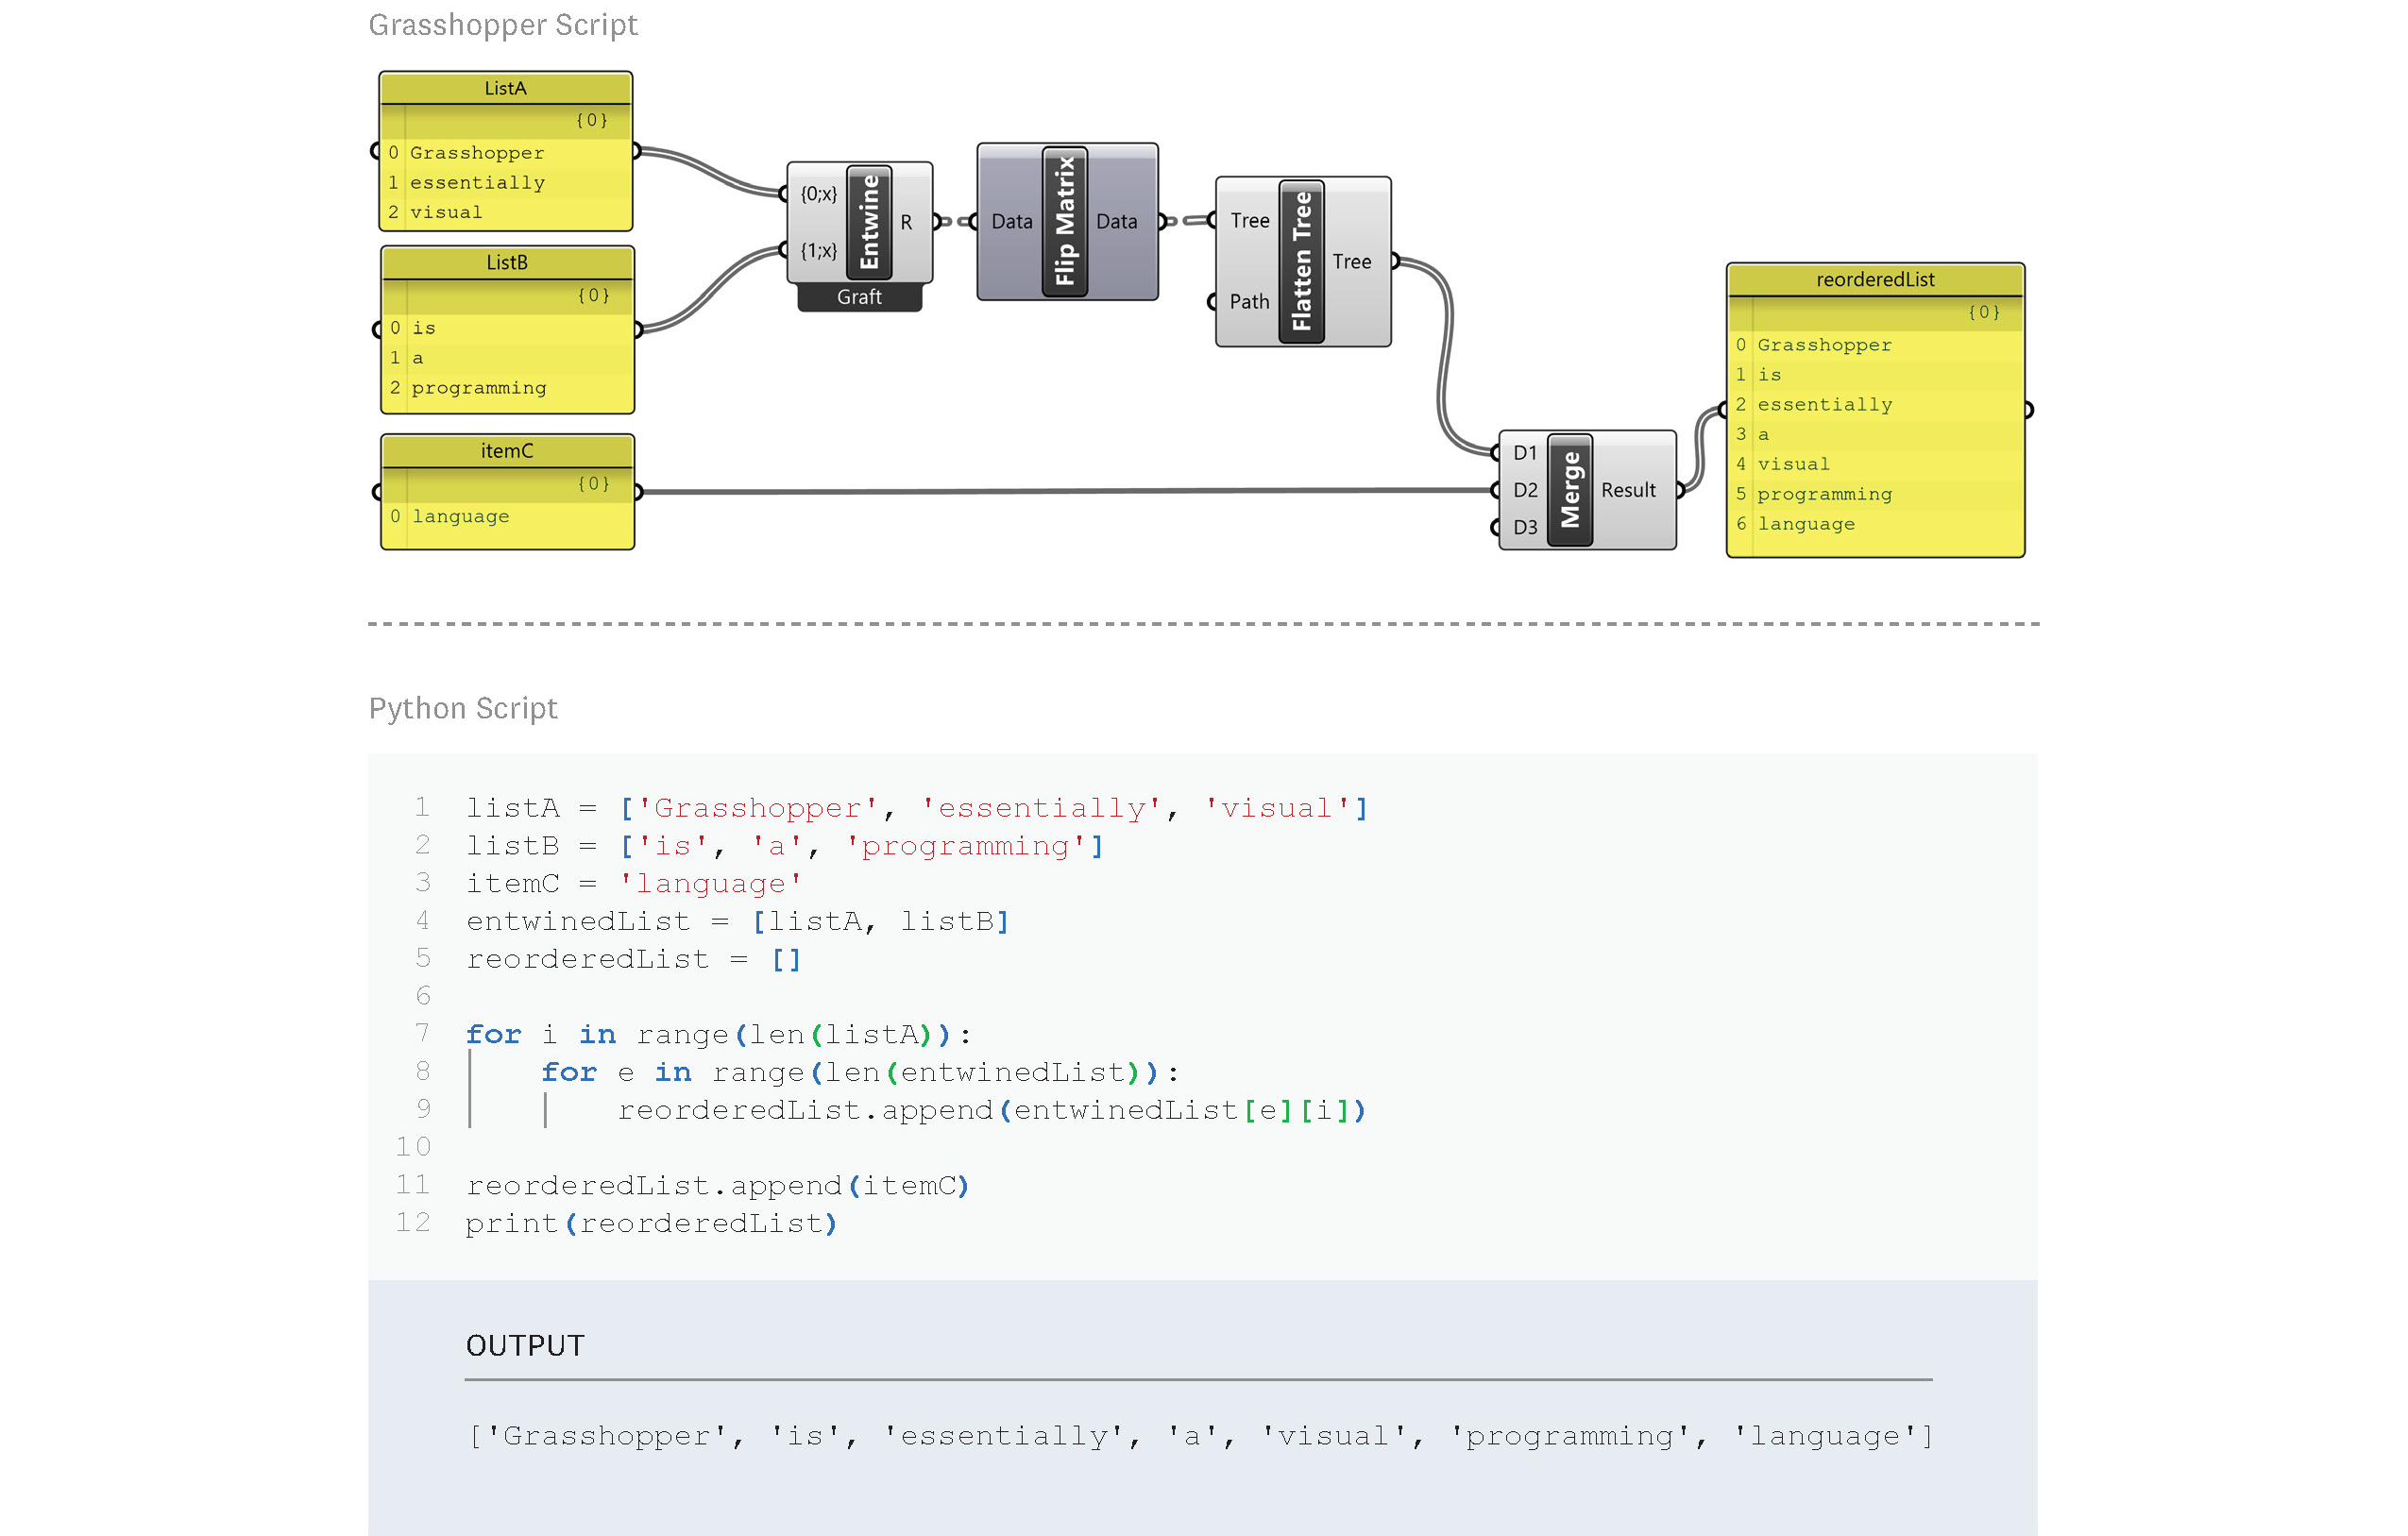Select the Entwine component icon
The image size is (2408, 1536).
pyautogui.click(x=868, y=224)
